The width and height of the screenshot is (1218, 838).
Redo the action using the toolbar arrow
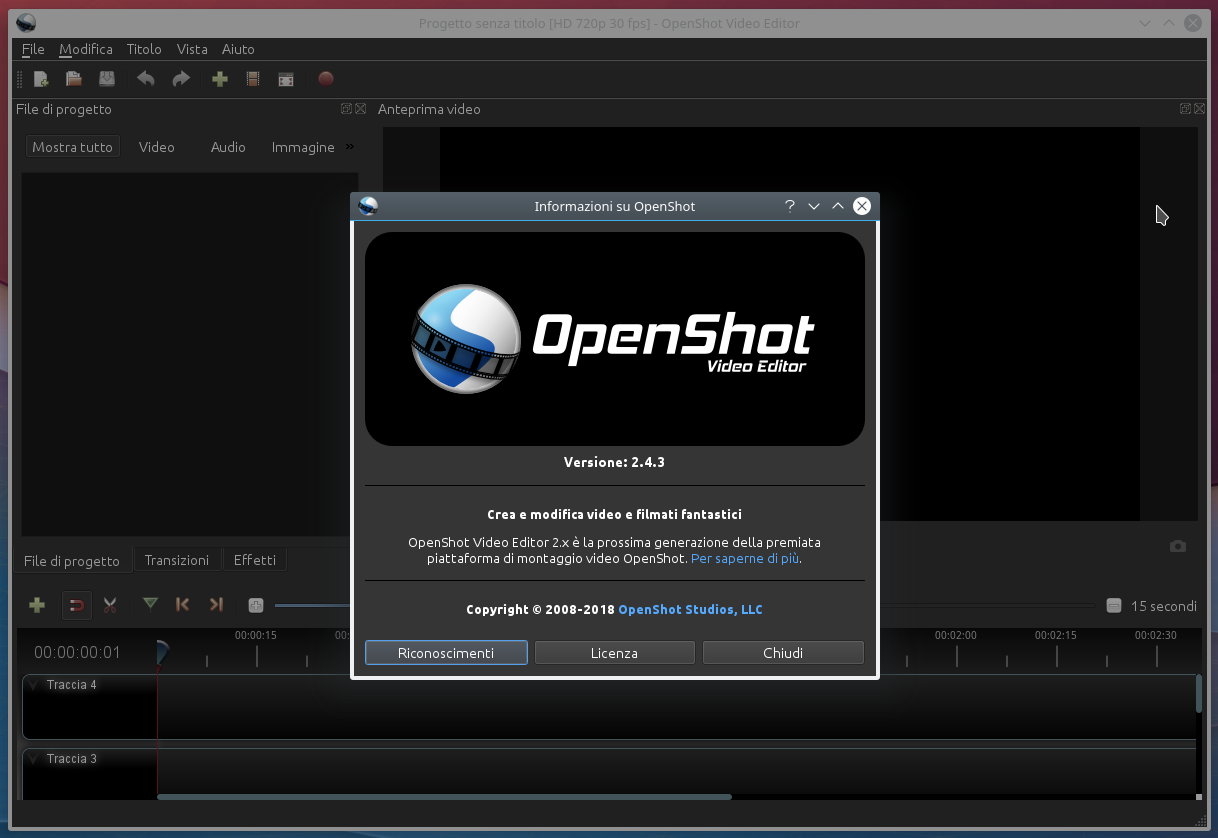click(181, 79)
